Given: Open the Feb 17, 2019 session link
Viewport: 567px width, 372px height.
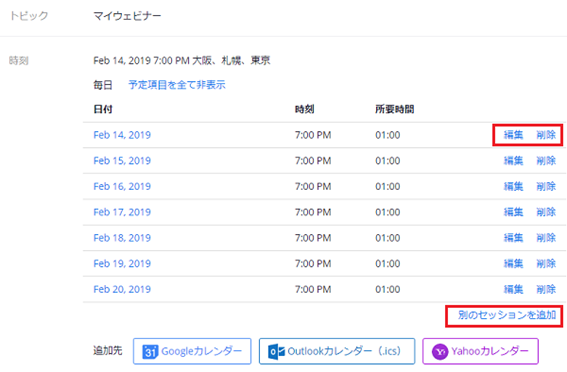Looking at the screenshot, I should (122, 212).
